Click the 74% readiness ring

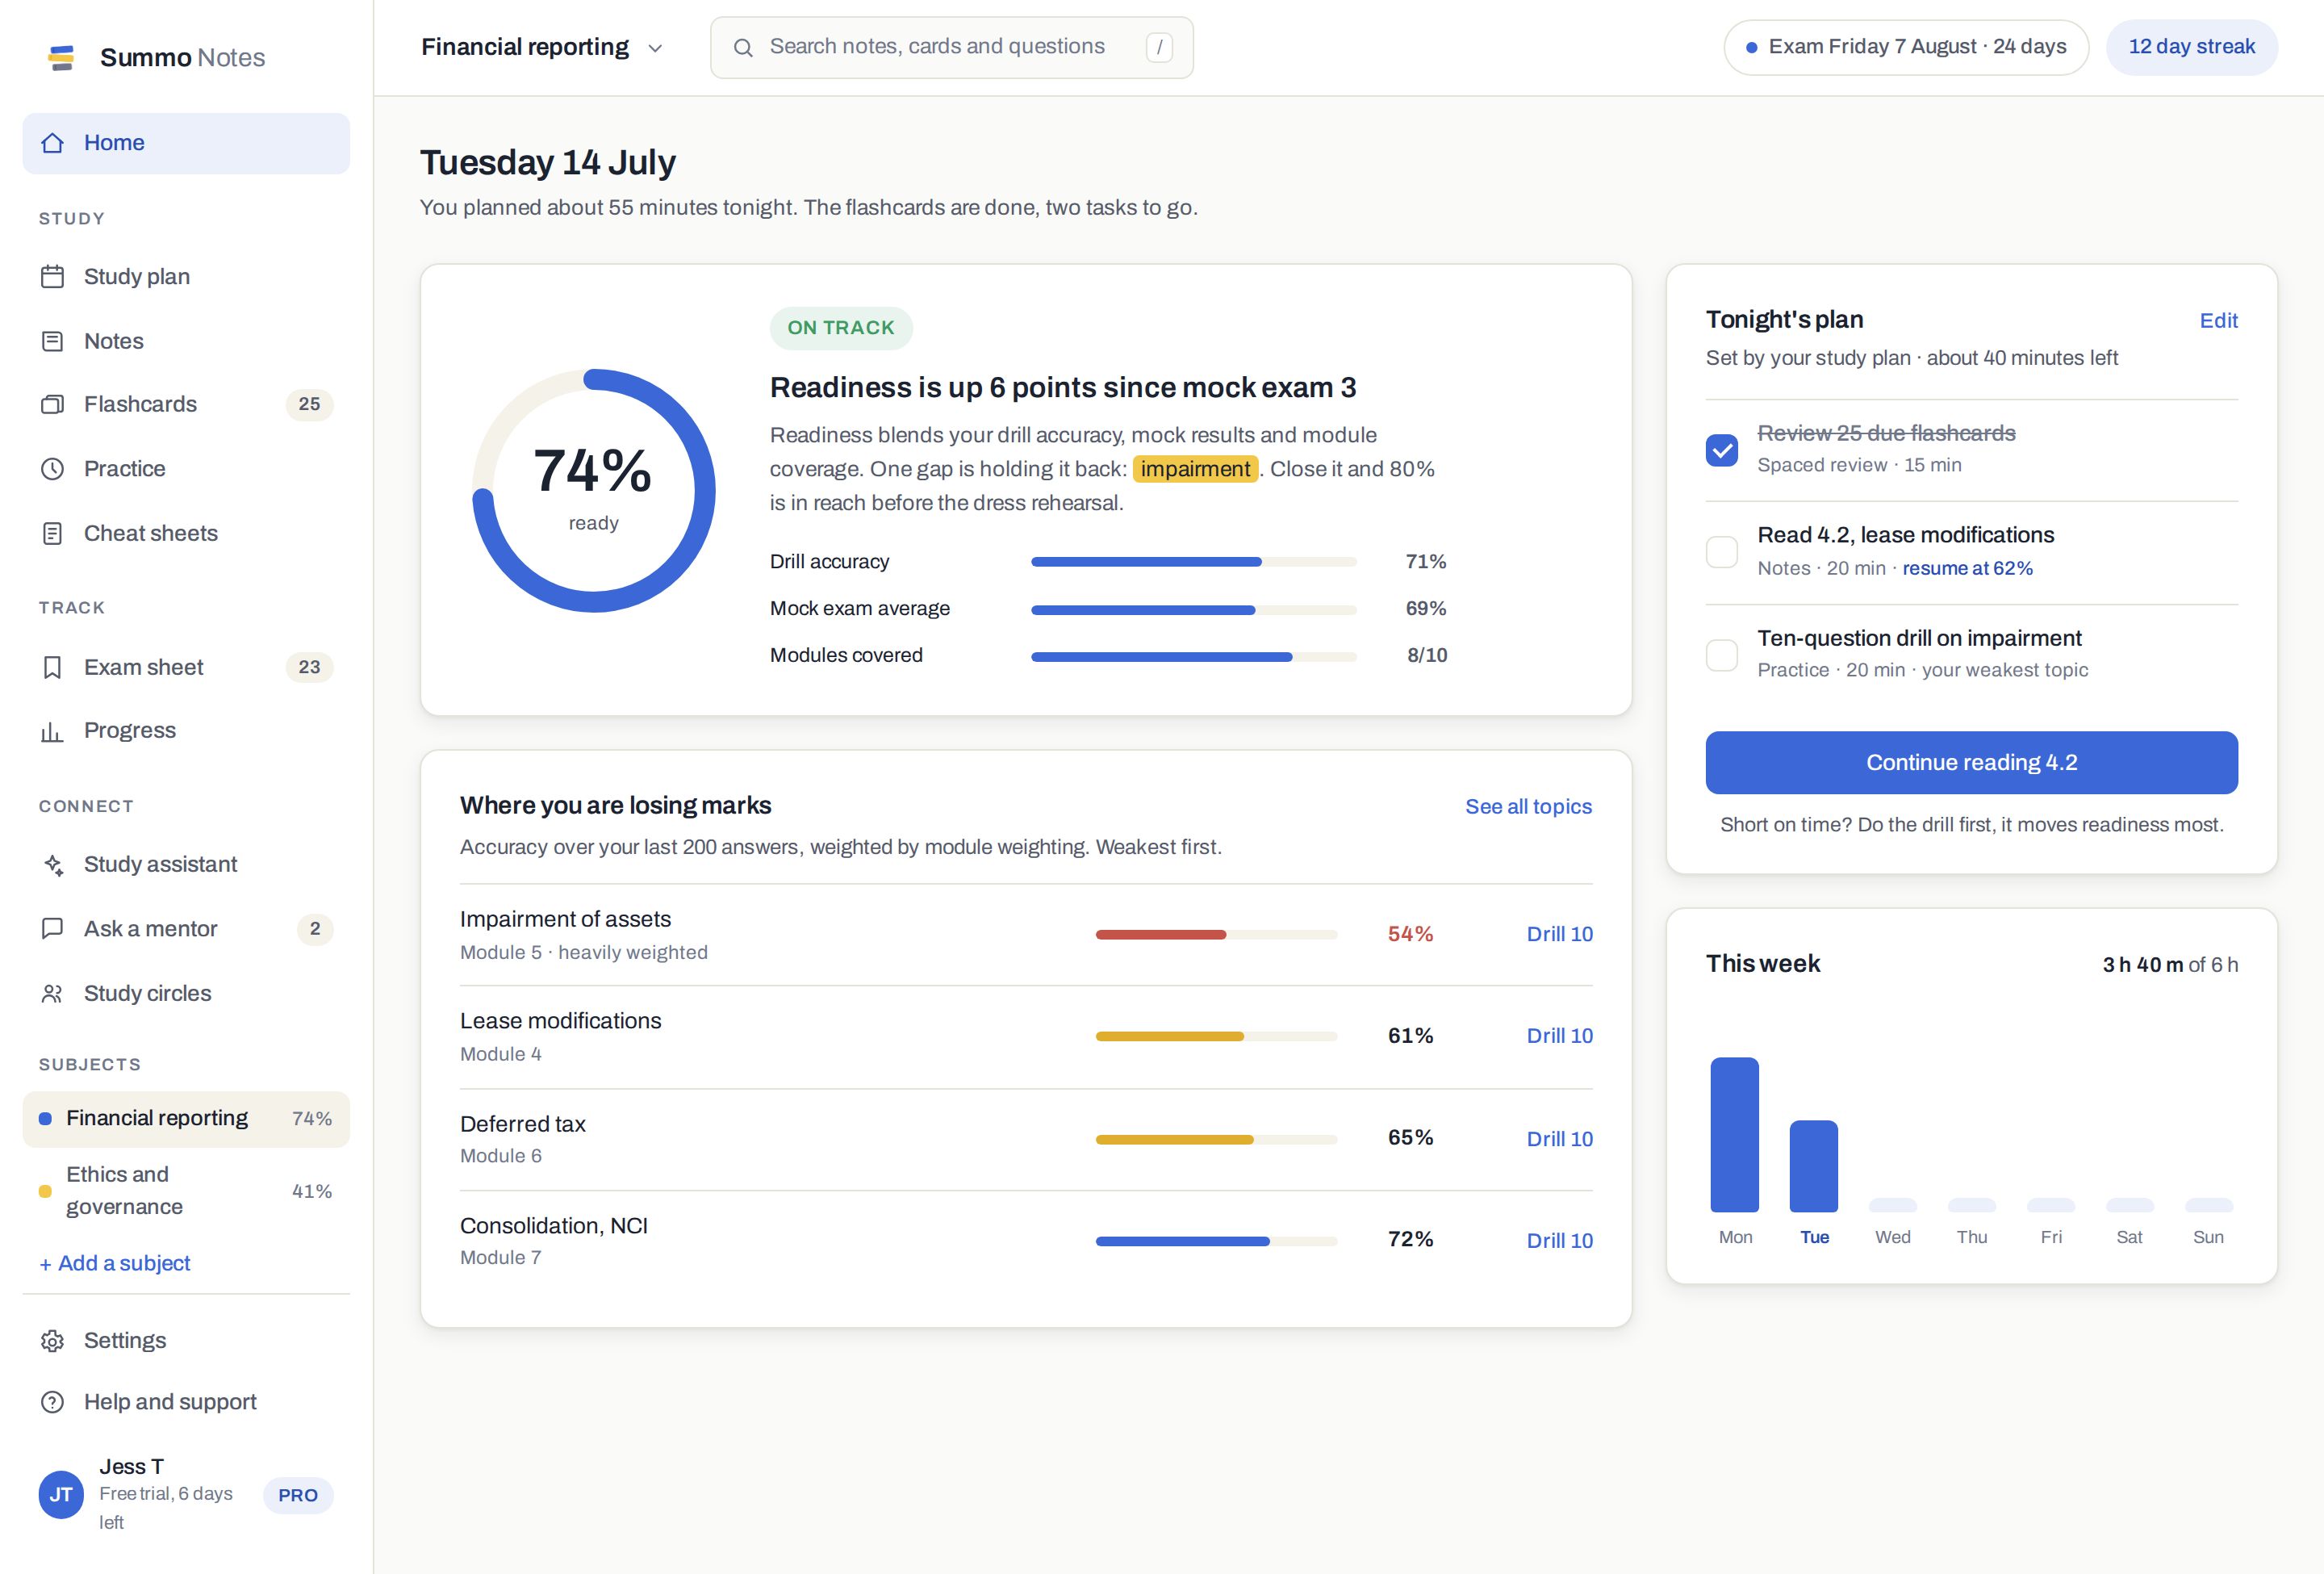pyautogui.click(x=594, y=490)
